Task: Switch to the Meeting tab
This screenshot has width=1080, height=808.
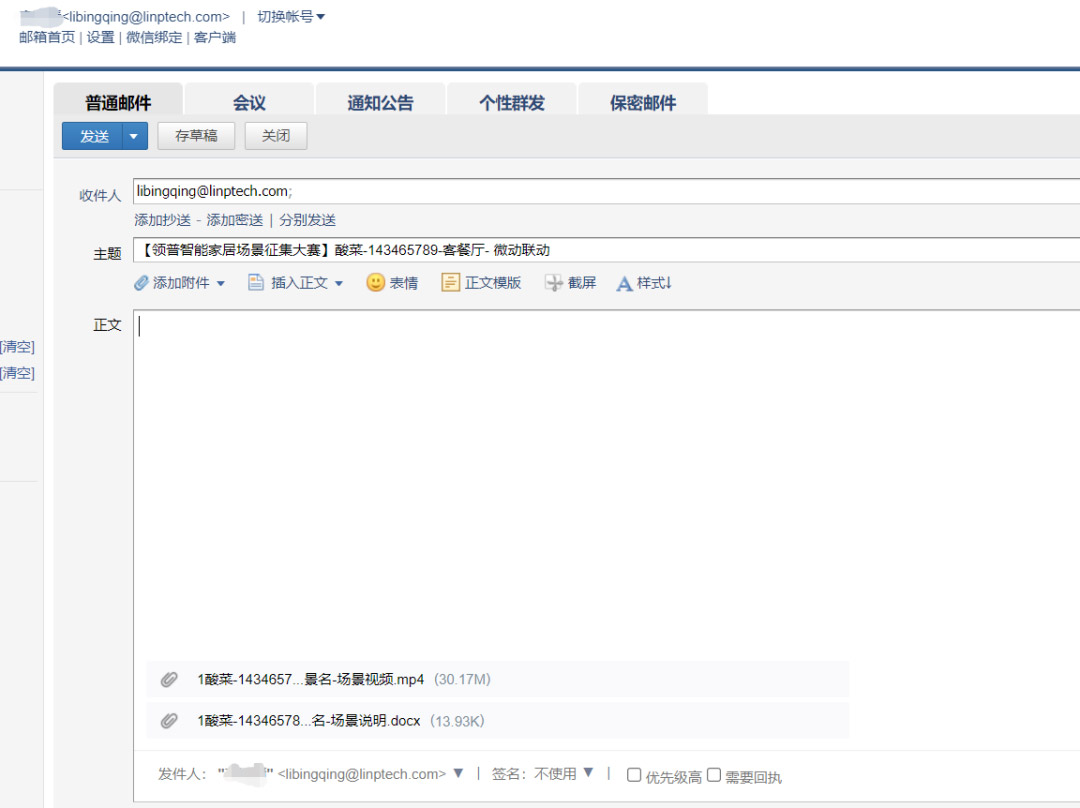Action: point(249,103)
